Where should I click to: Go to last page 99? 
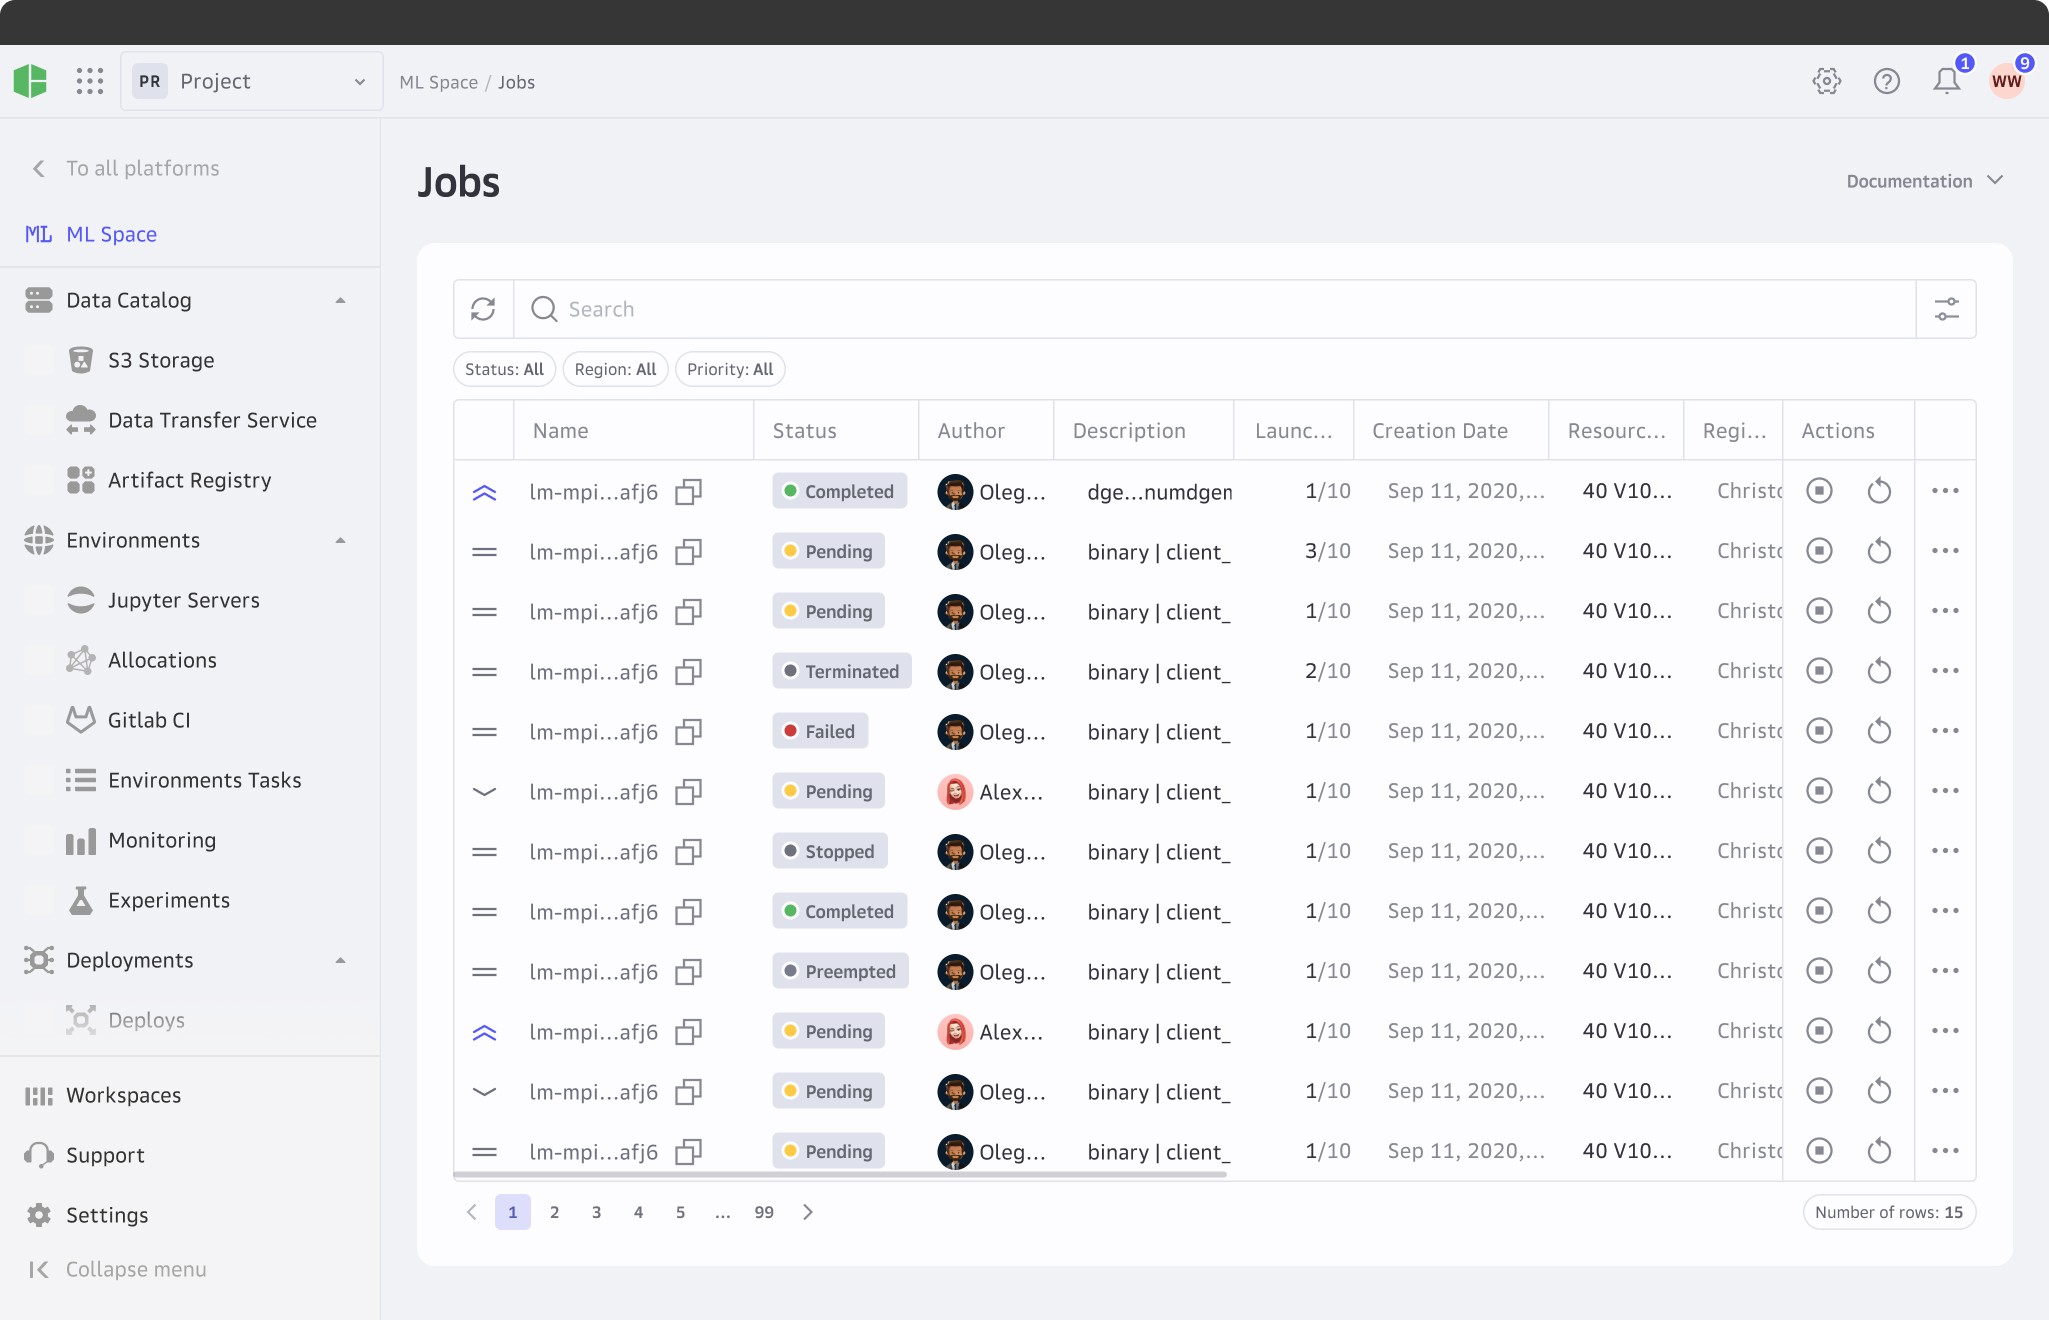[764, 1212]
